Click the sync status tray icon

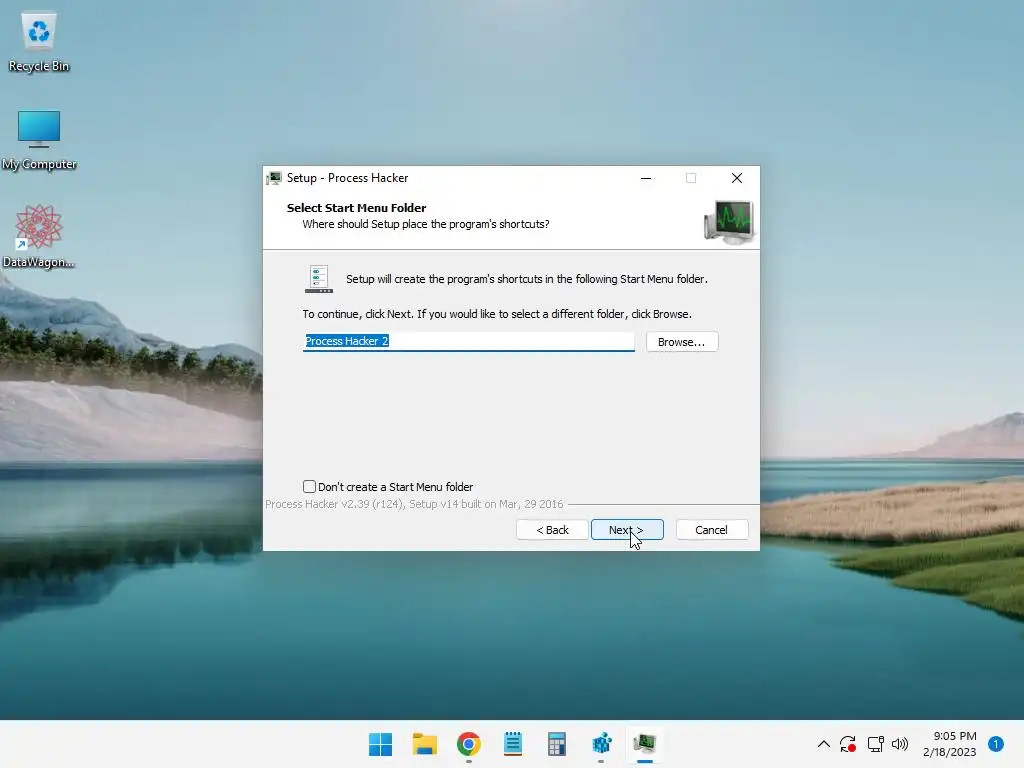[848, 744]
